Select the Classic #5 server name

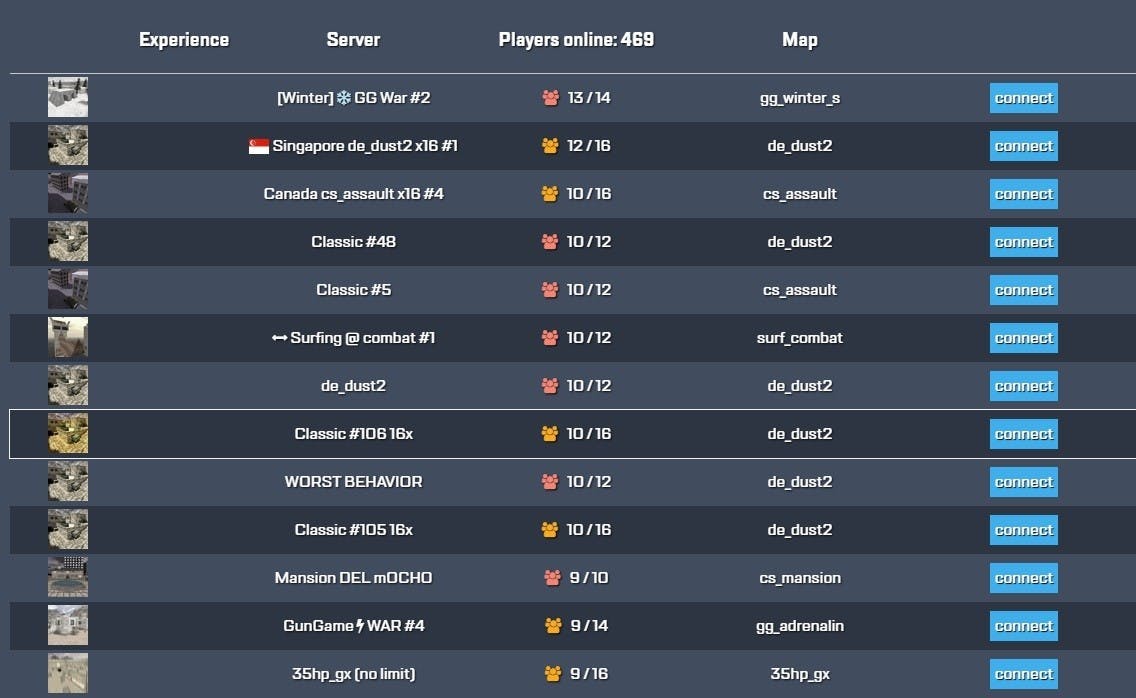353,290
